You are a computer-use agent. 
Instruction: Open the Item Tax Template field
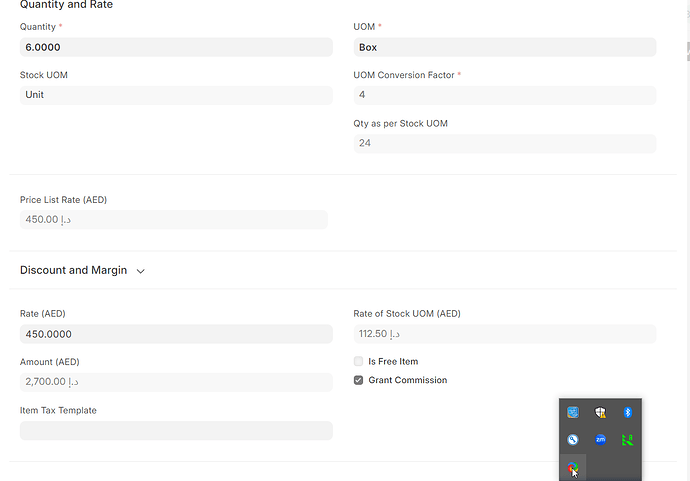176,430
